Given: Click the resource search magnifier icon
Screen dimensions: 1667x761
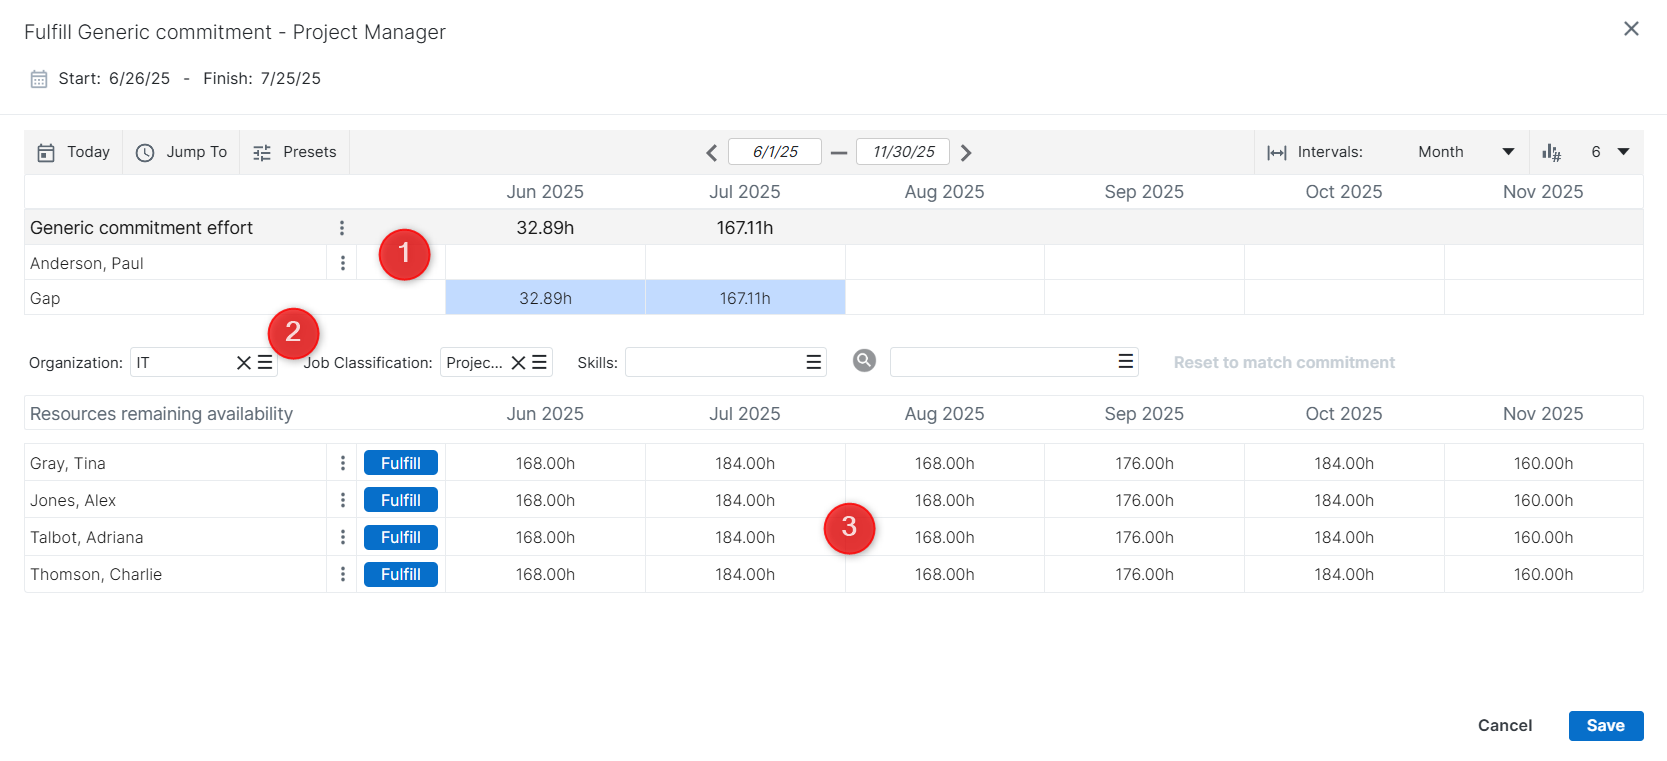Looking at the screenshot, I should [x=864, y=361].
